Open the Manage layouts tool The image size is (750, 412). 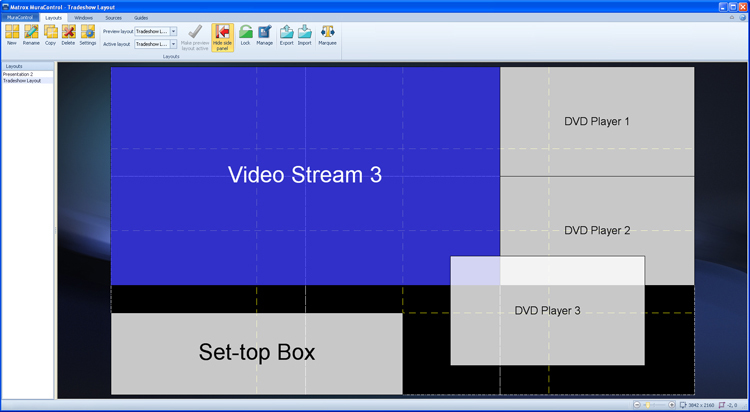pyautogui.click(x=264, y=36)
